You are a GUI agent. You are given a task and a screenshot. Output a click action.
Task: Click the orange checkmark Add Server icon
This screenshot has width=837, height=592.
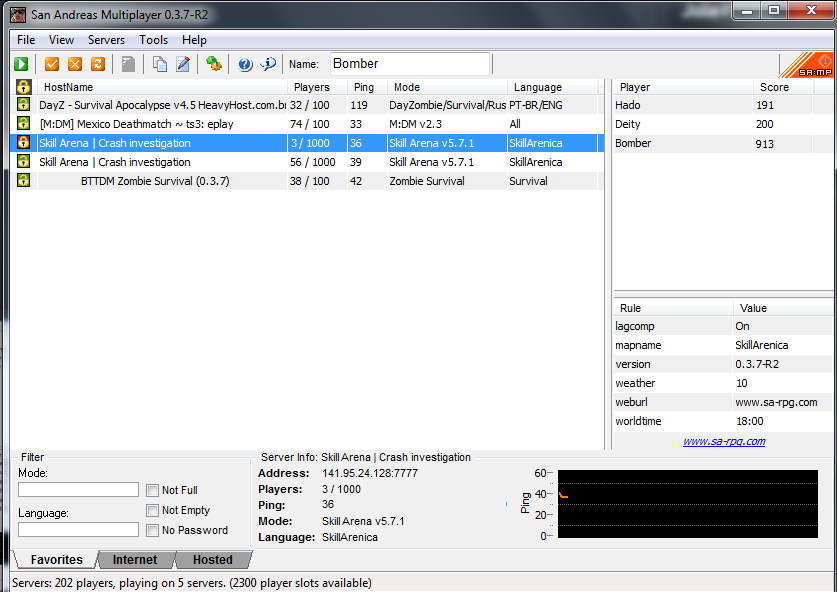pos(52,64)
